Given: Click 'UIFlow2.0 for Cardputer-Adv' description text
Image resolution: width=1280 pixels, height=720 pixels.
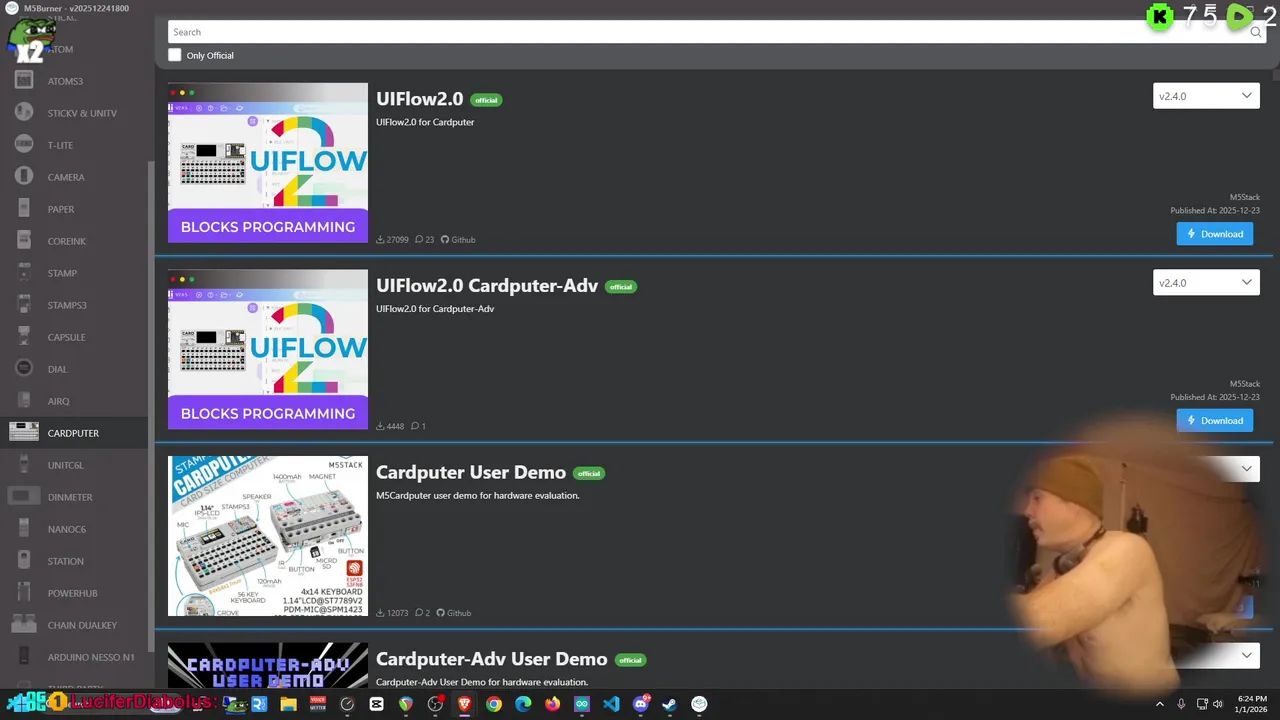Looking at the screenshot, I should pos(435,309).
